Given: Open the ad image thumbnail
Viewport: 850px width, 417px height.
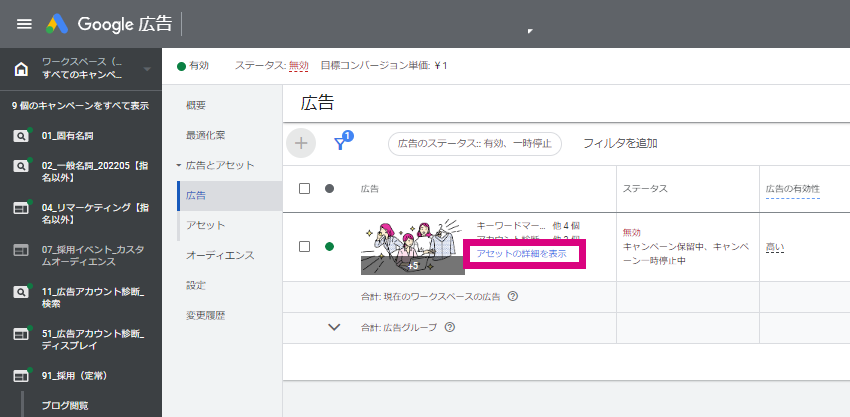Looking at the screenshot, I should 413,247.
